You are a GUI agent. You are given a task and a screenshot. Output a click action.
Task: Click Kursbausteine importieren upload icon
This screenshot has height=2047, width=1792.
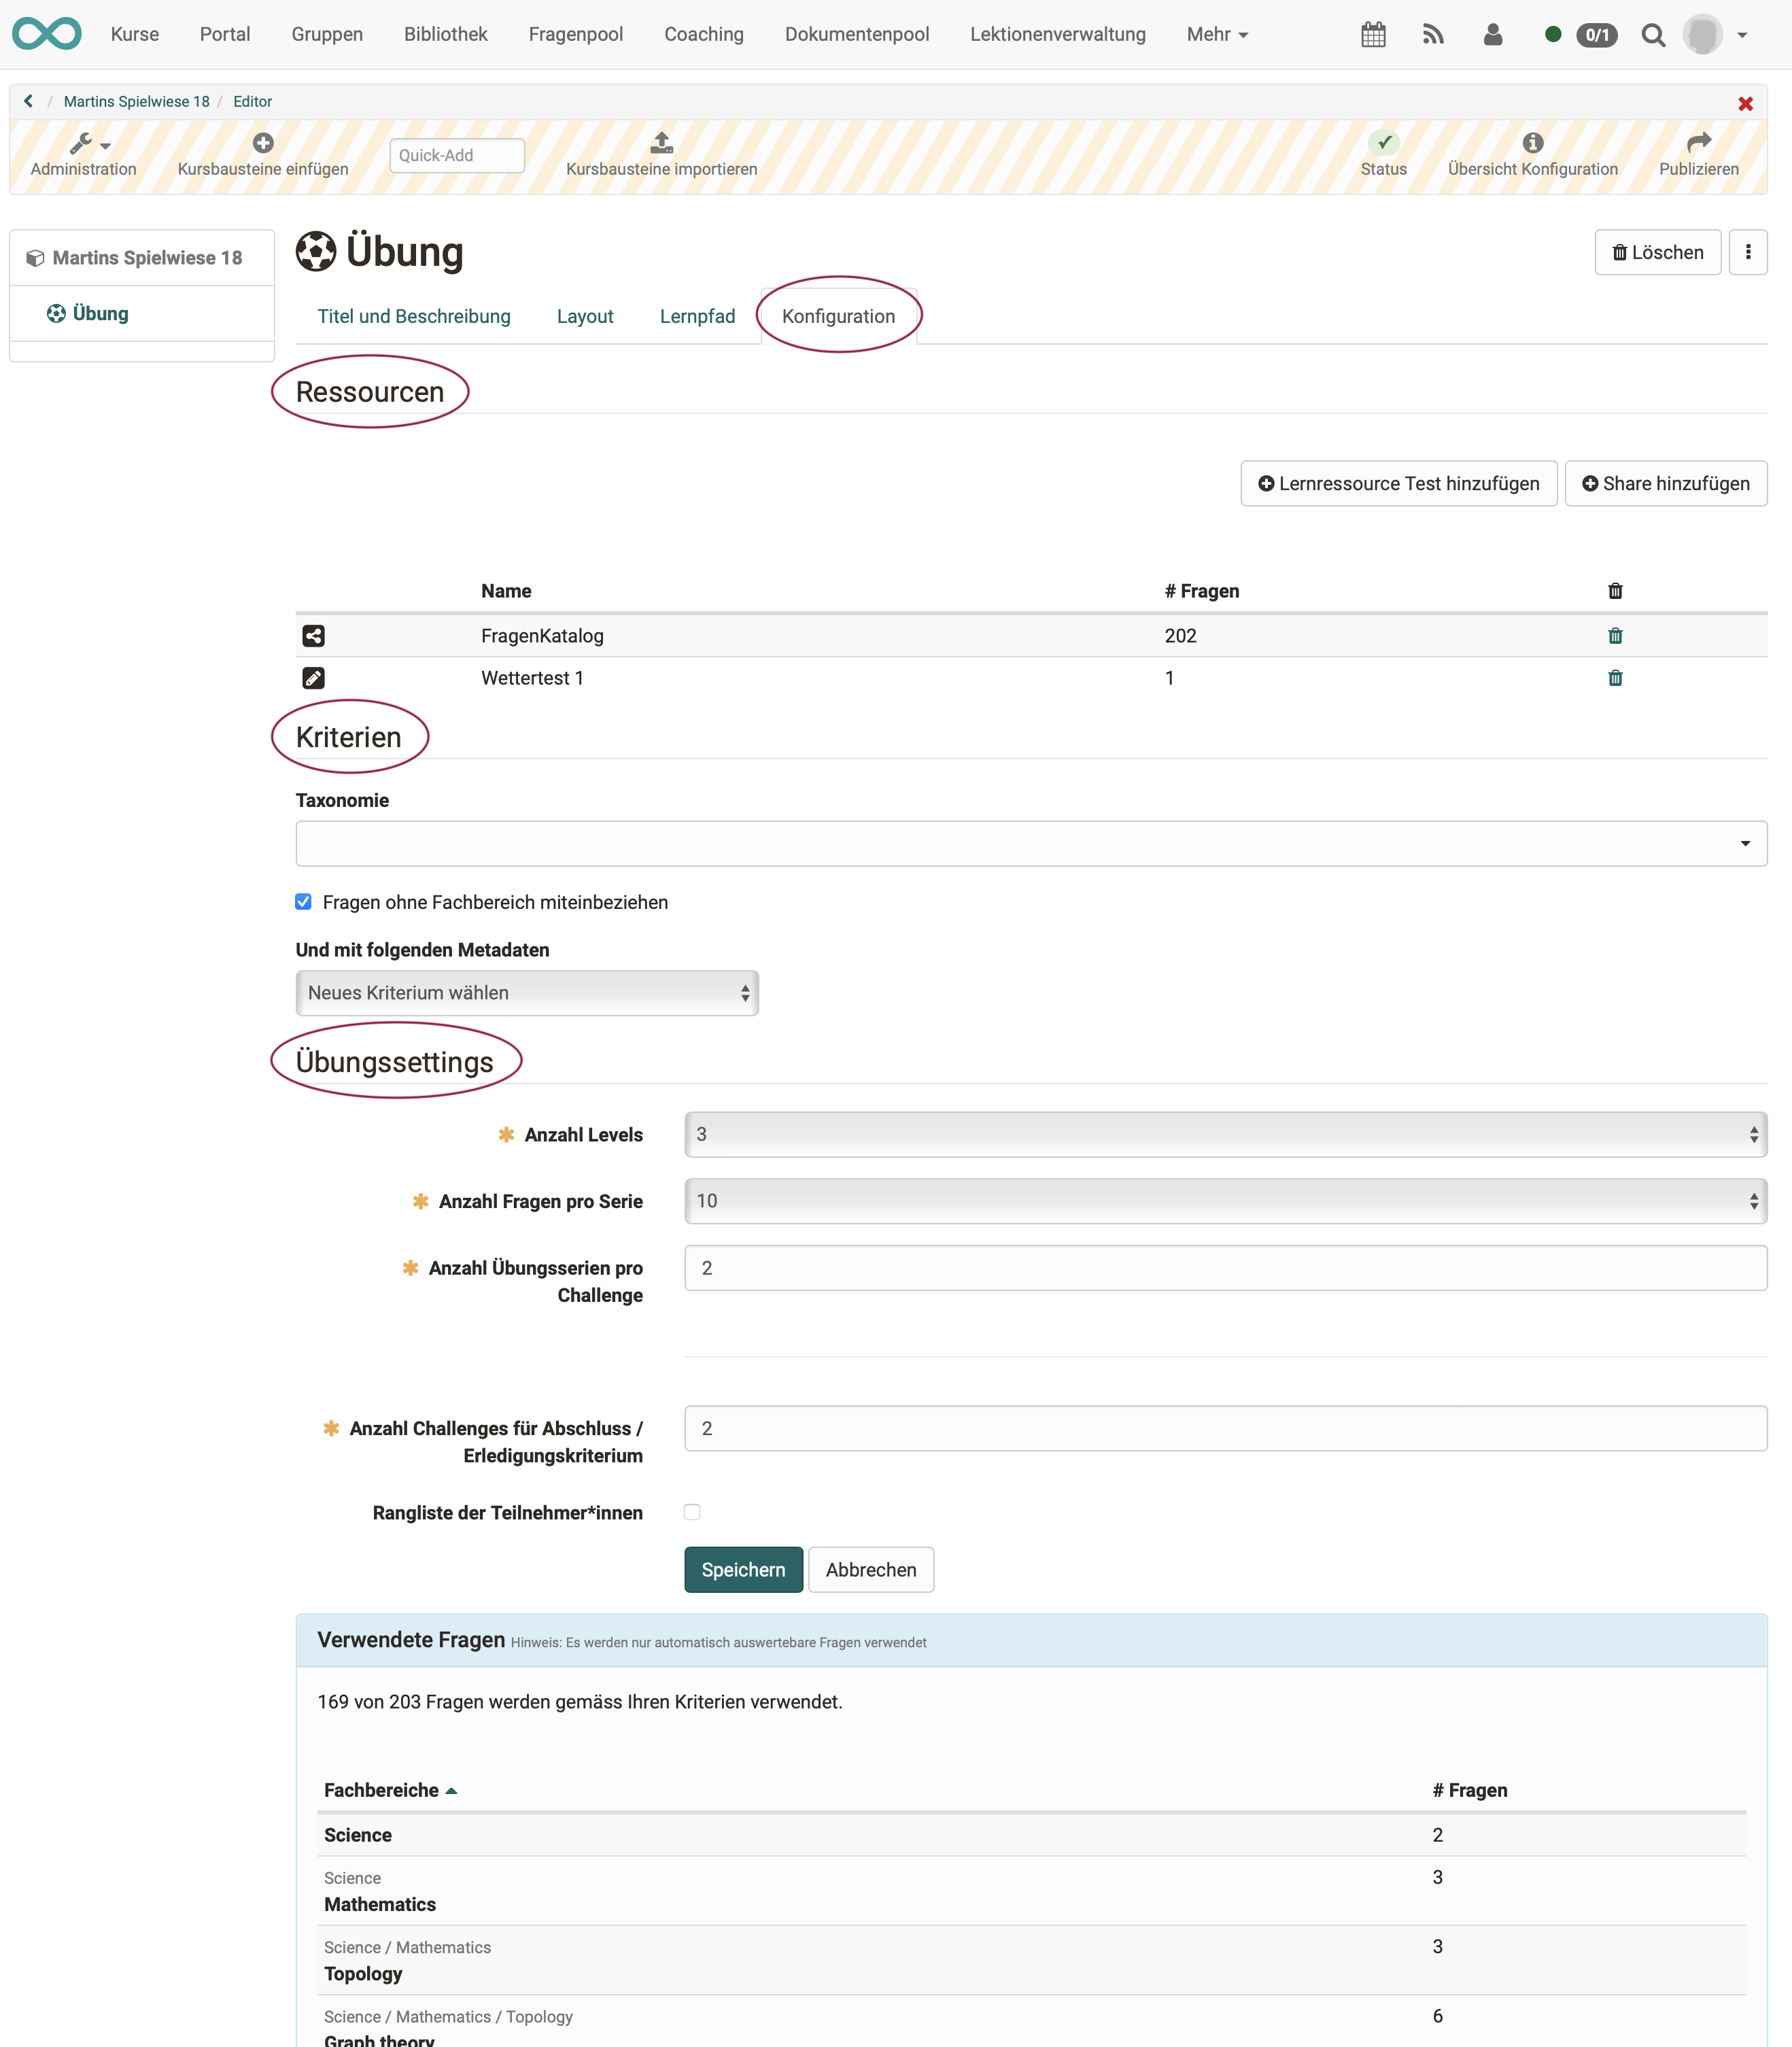point(661,142)
